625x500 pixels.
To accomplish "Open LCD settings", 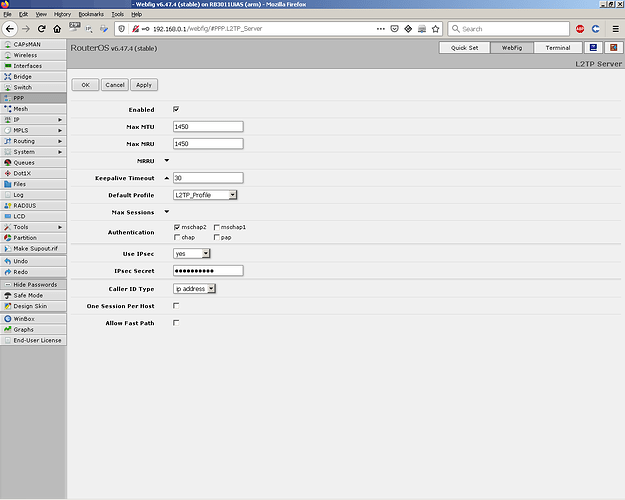I will (33, 217).
